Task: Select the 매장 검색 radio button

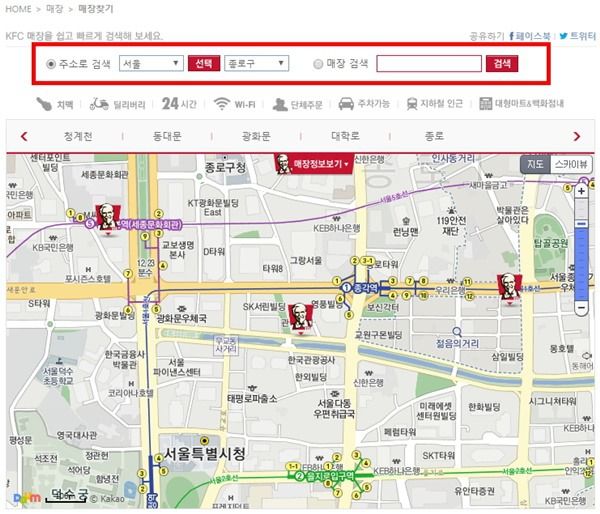Action: pyautogui.click(x=318, y=64)
